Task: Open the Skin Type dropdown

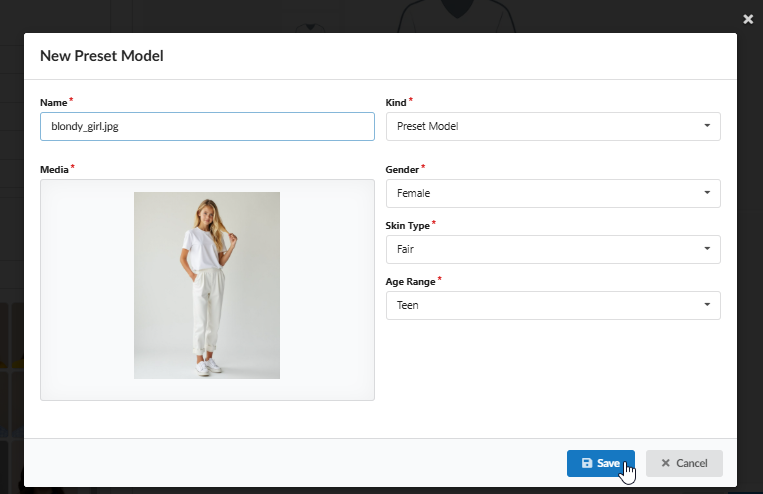Action: coord(553,249)
